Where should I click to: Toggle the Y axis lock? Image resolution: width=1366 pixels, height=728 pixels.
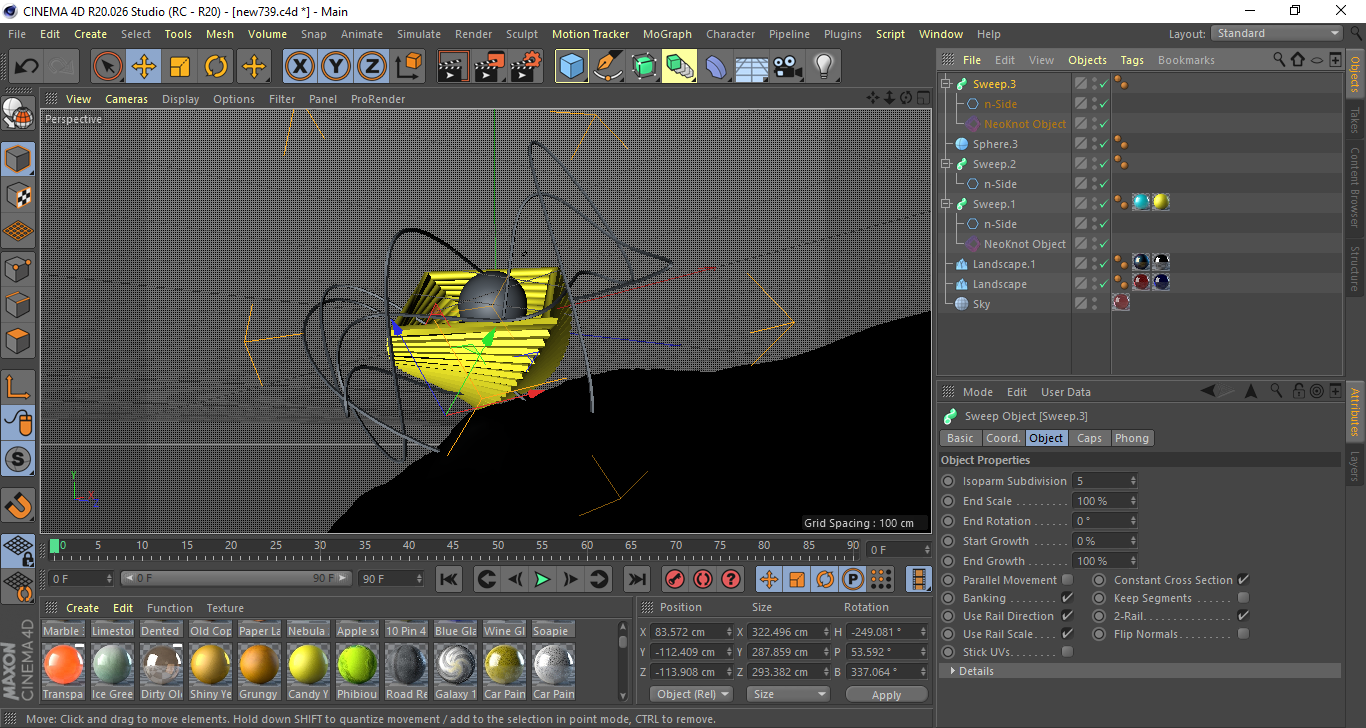click(335, 67)
